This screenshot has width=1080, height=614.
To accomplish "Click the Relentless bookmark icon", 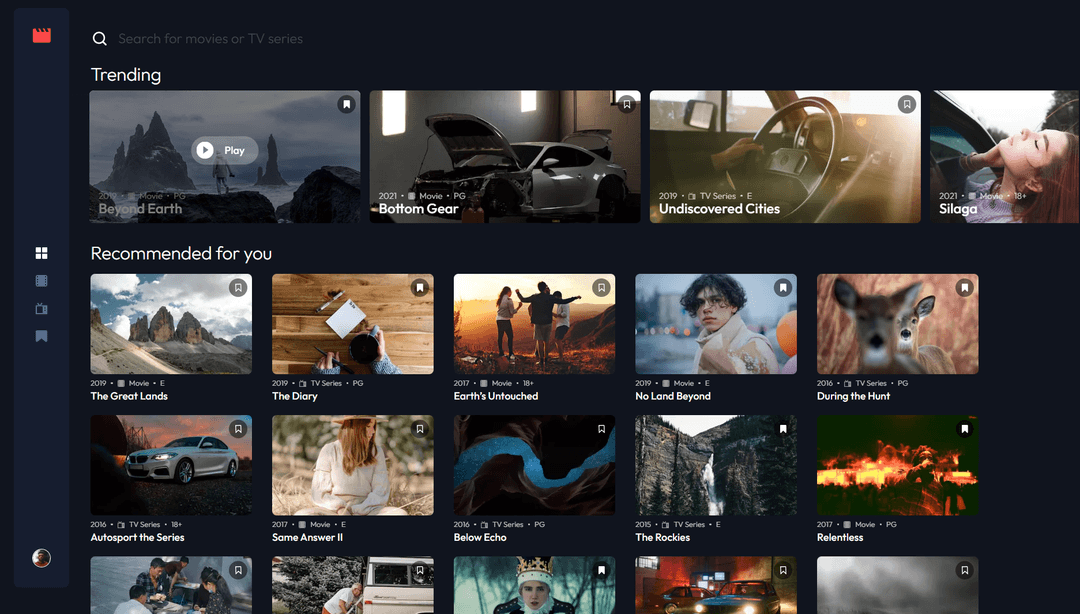I will [964, 429].
